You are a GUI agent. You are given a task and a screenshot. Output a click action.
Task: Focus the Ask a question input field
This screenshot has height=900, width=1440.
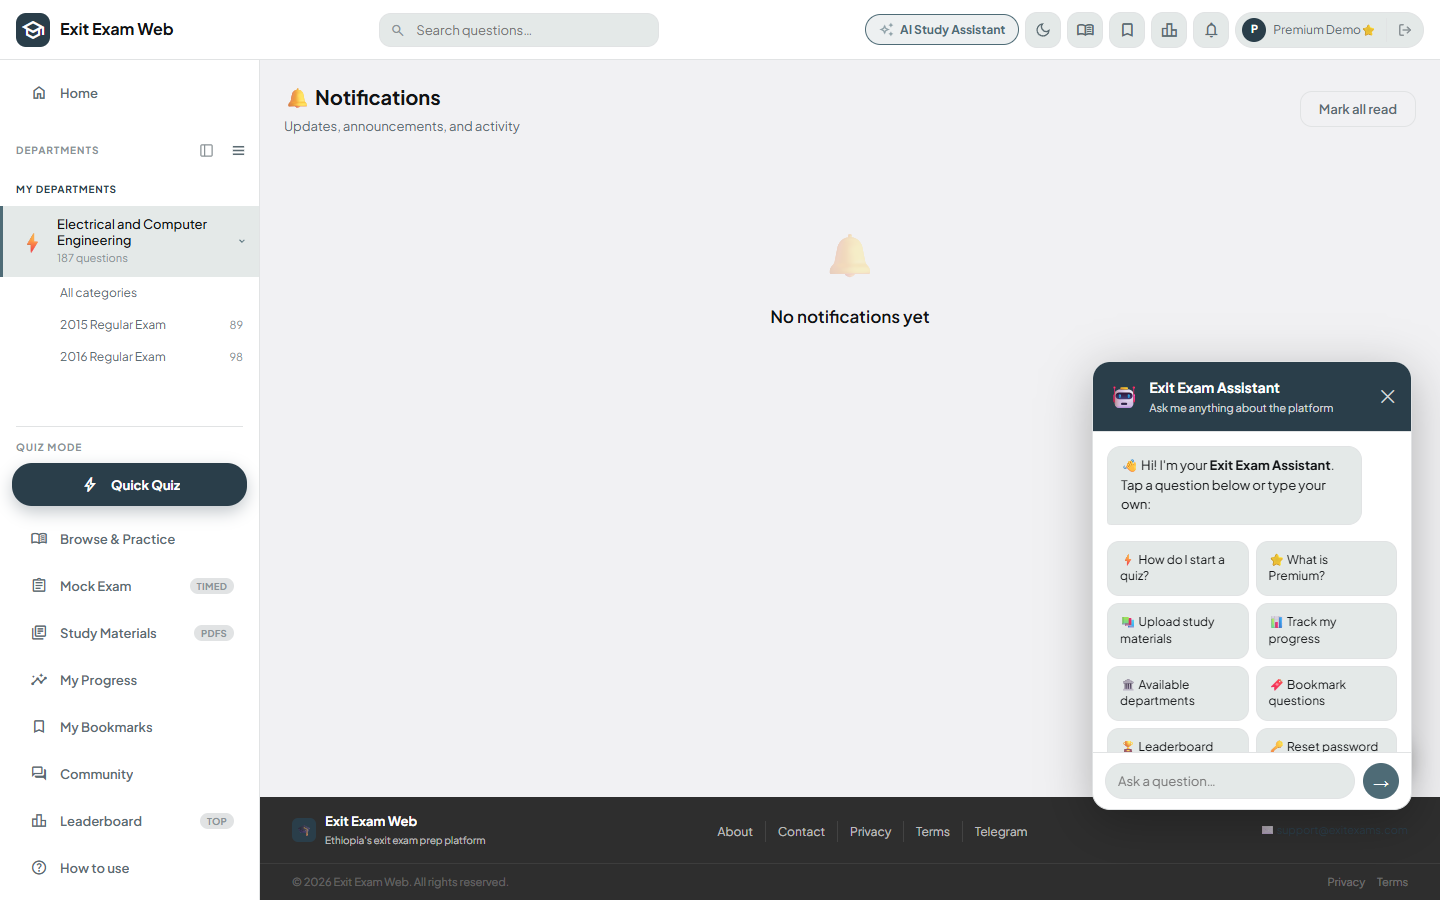click(1229, 781)
